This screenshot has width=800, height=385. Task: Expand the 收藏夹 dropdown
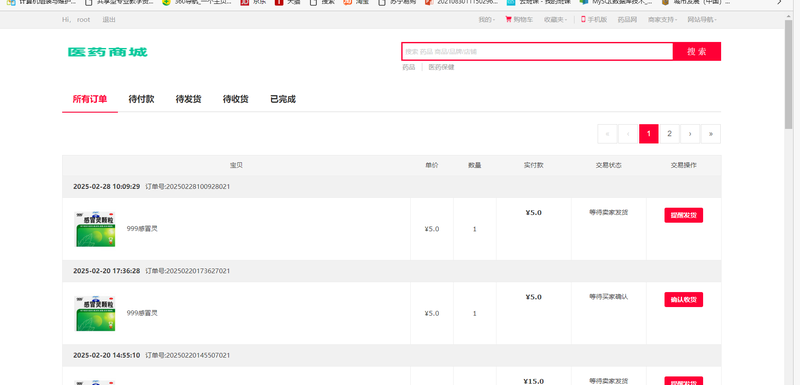click(555, 20)
